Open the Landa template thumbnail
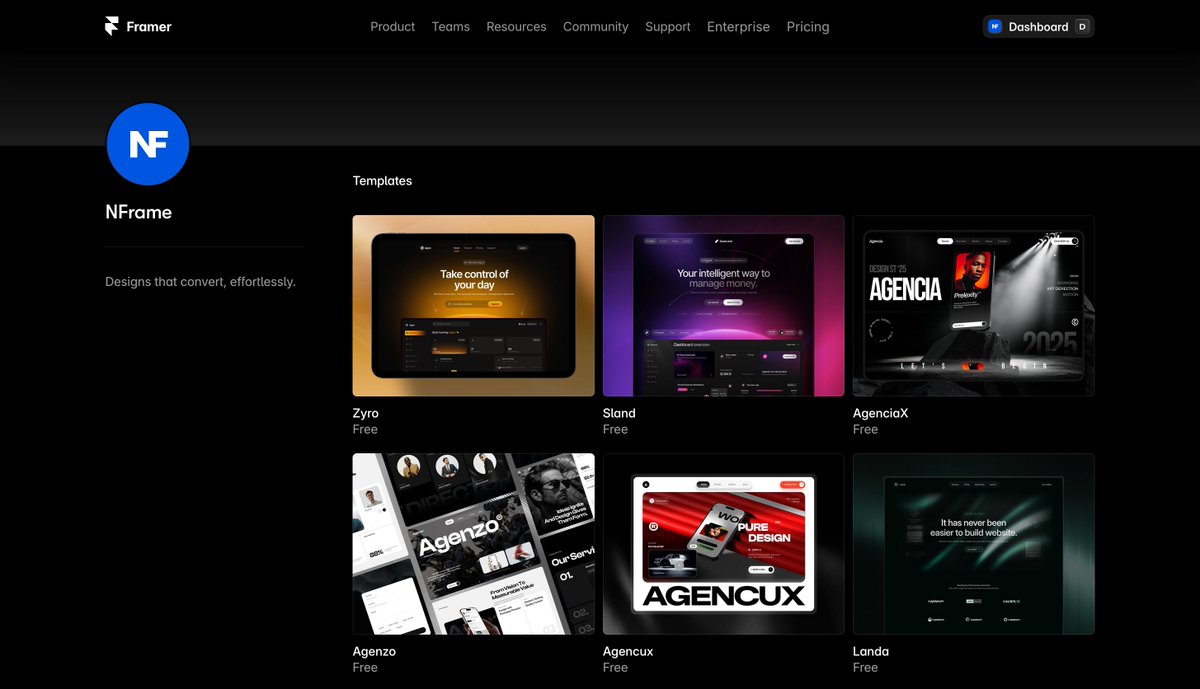 [974, 544]
